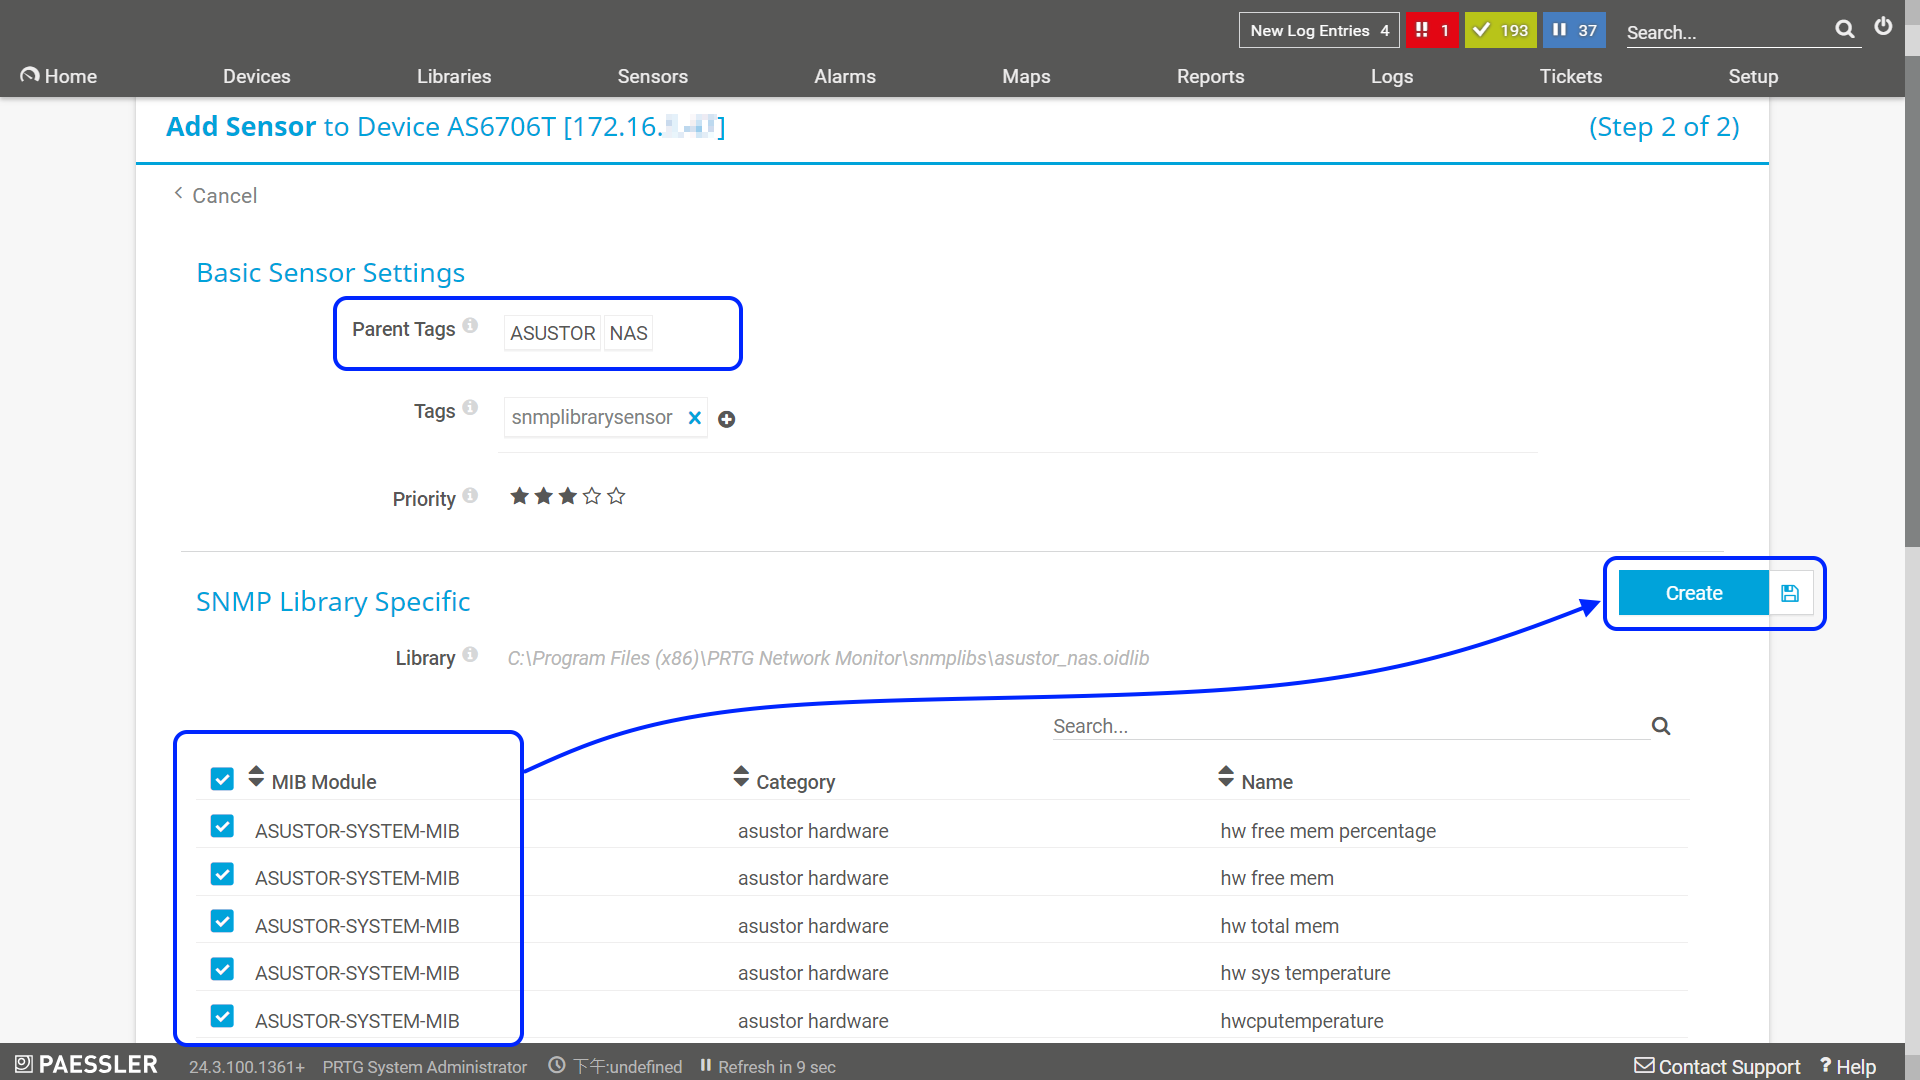Click Contact Support in the footer
This screenshot has height=1080, width=1920.
[1717, 1066]
